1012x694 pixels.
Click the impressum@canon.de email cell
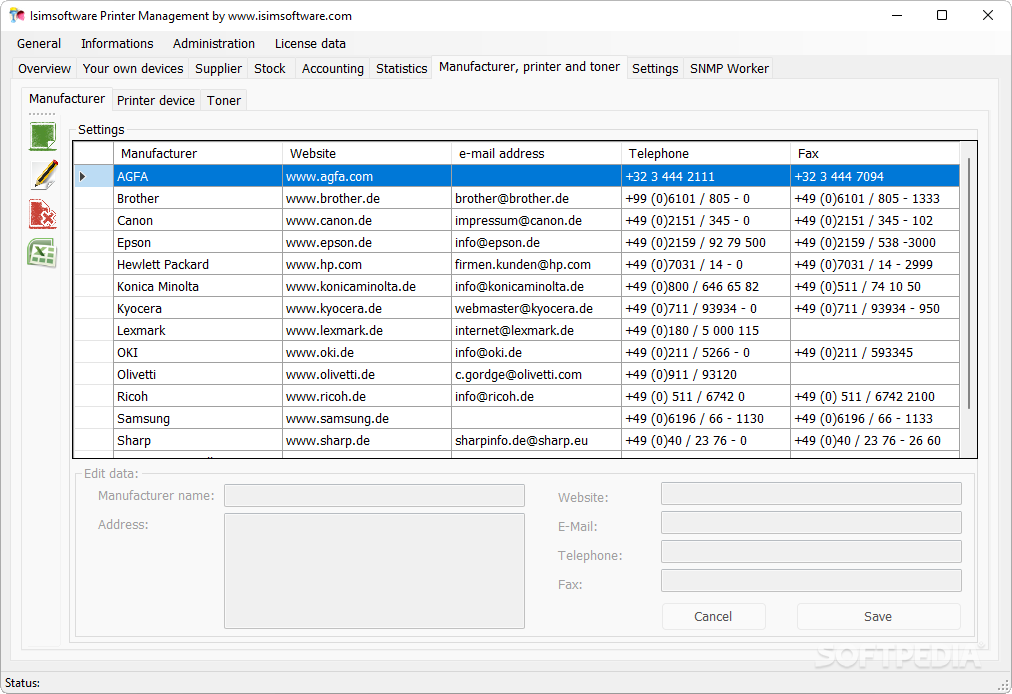click(536, 220)
